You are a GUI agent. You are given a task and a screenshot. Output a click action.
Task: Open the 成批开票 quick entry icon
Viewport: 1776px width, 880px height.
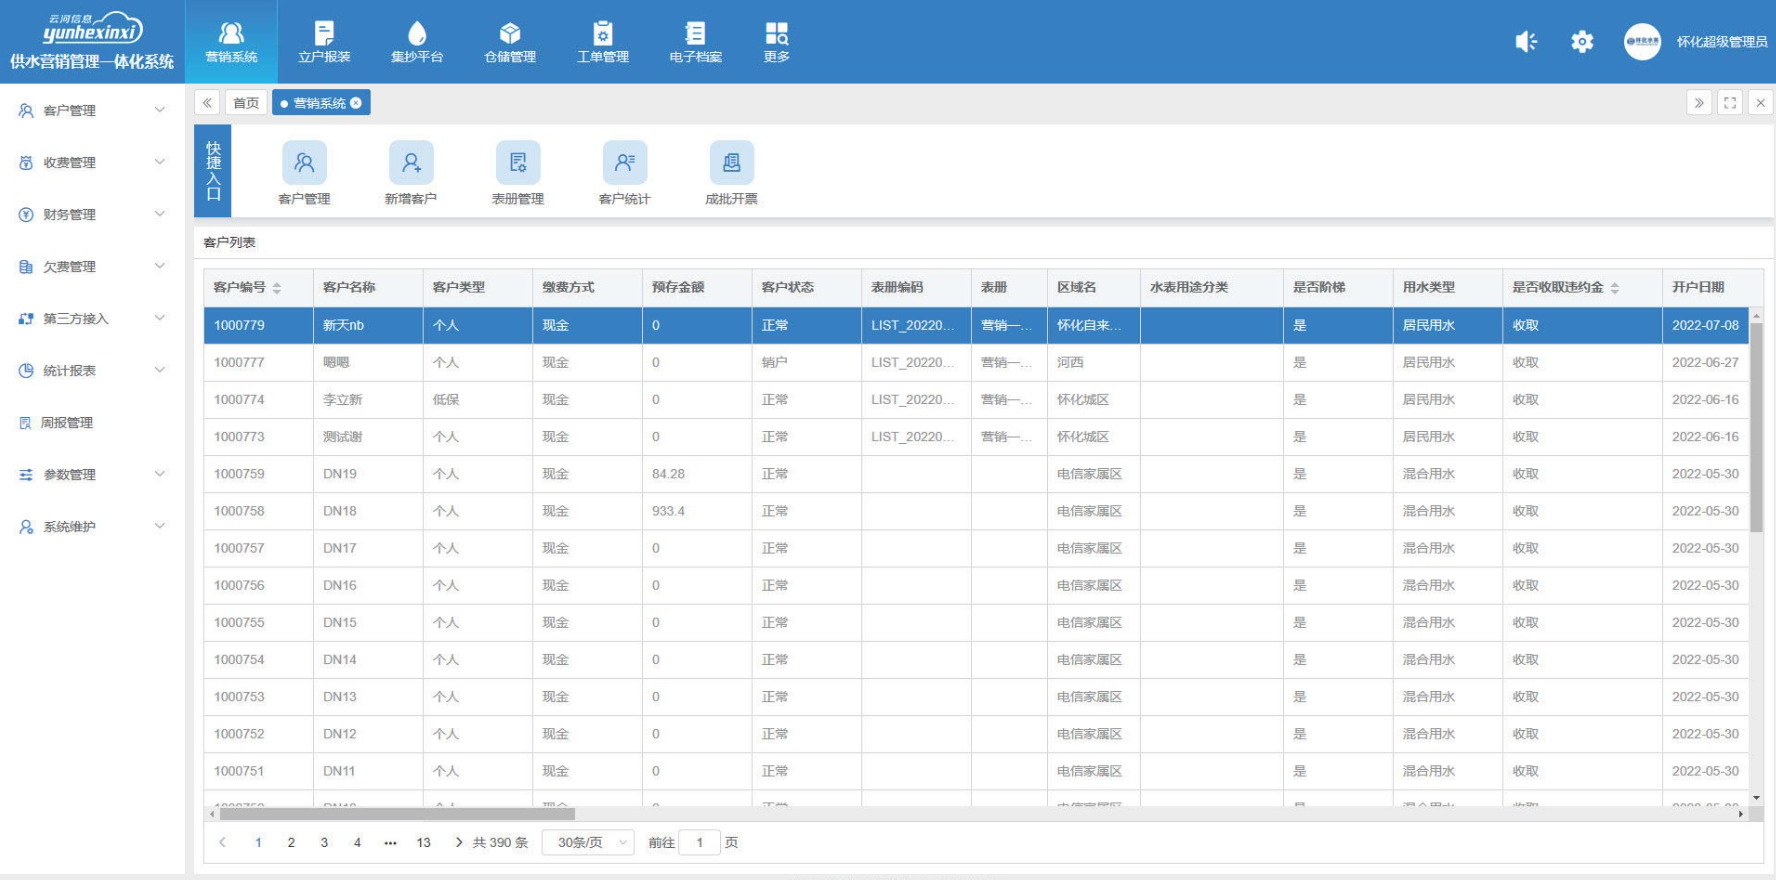point(732,163)
